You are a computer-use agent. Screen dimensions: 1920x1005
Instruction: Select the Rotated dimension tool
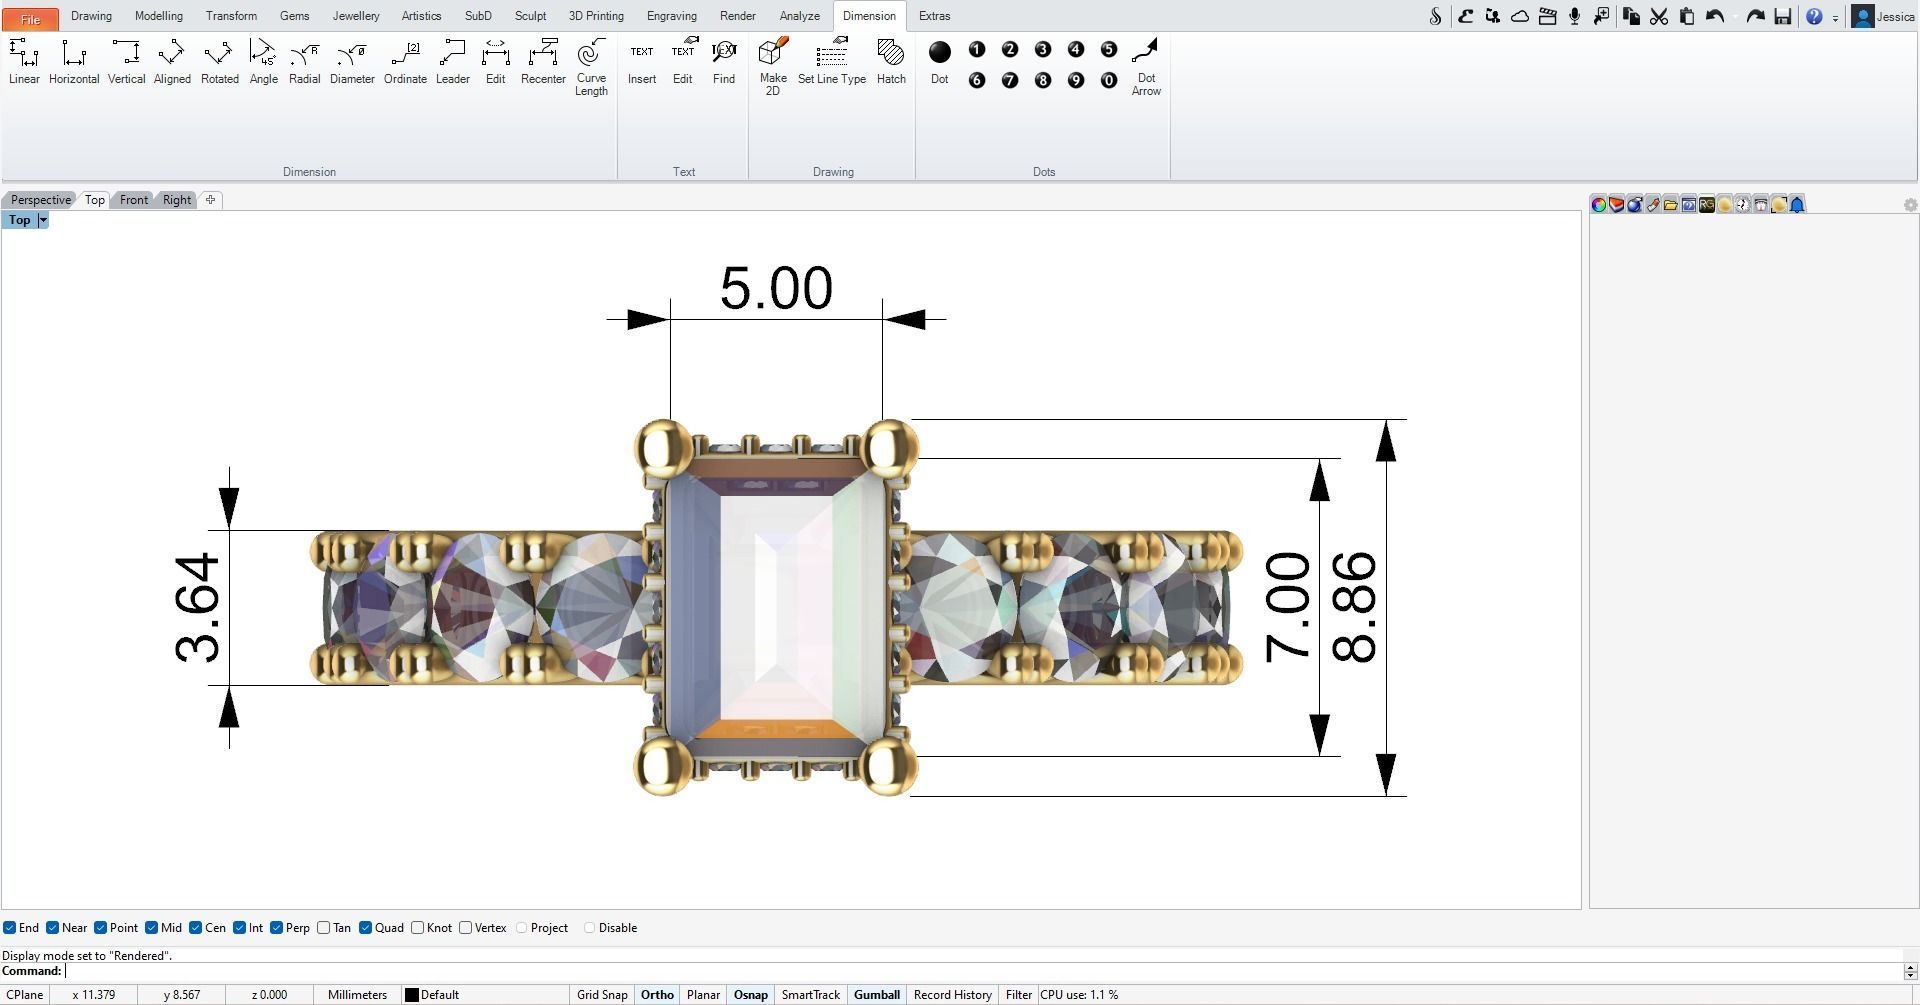pyautogui.click(x=219, y=62)
